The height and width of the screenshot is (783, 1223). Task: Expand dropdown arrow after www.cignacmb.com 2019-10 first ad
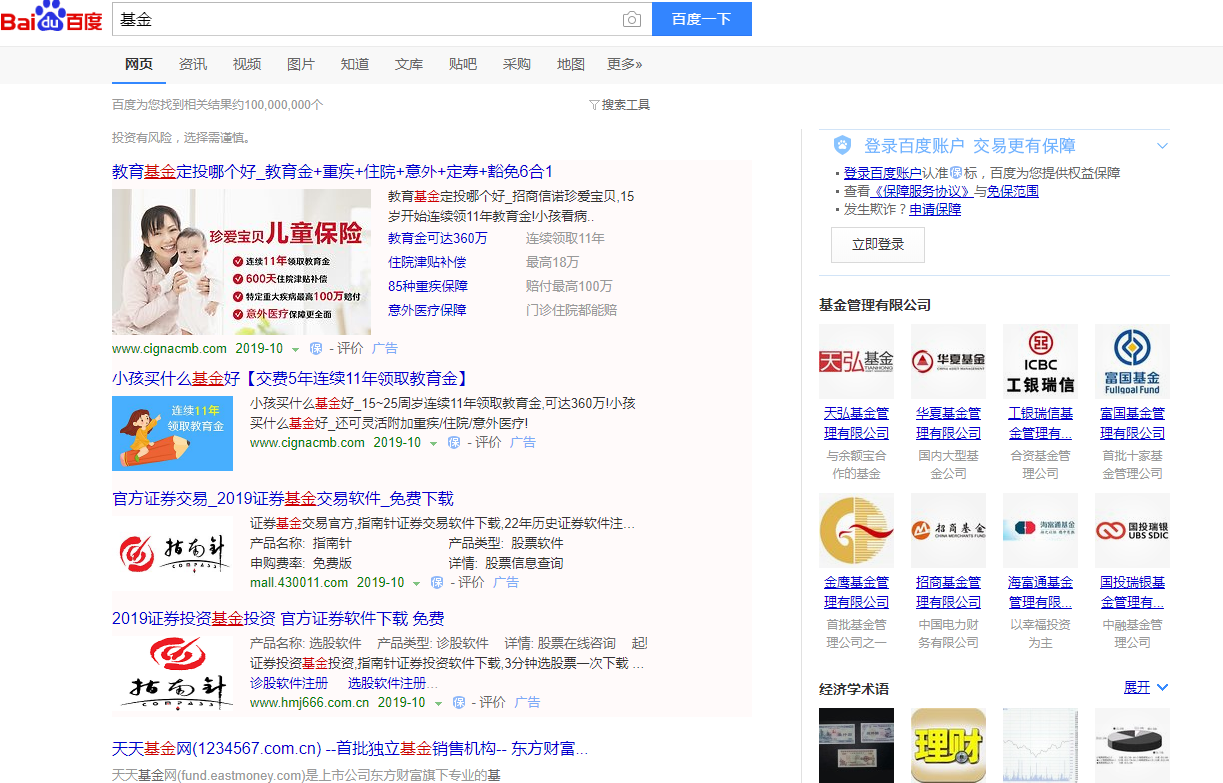[295, 350]
